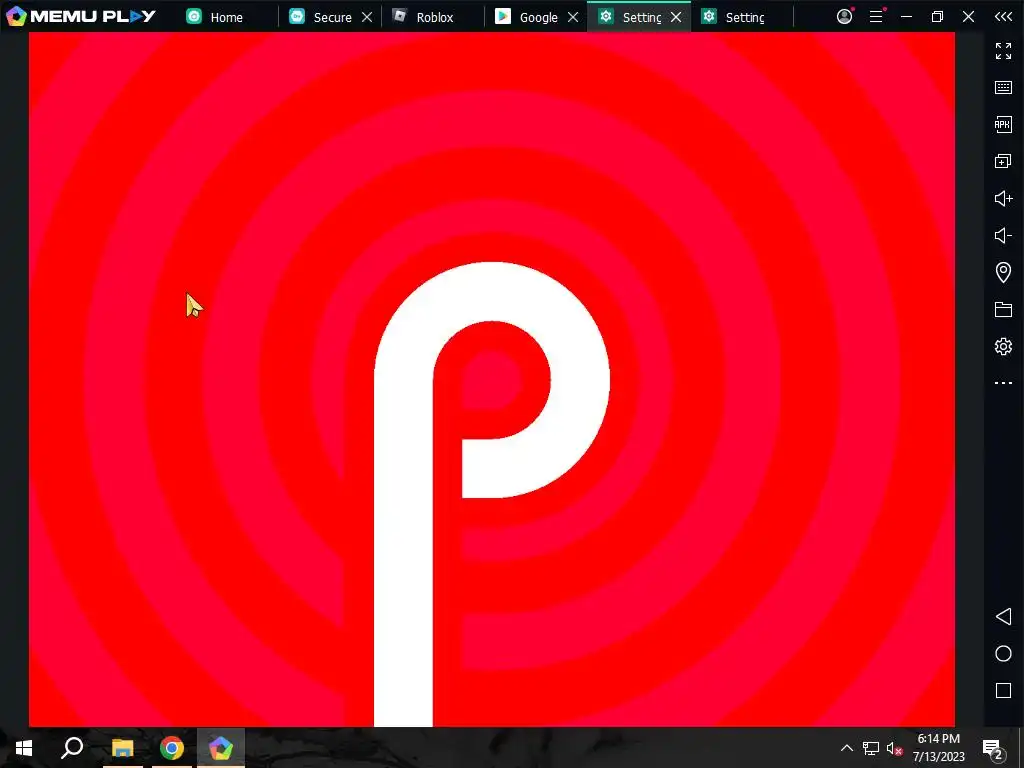The height and width of the screenshot is (768, 1024).
Task: Open File Explorer from the taskbar
Action: coord(123,748)
